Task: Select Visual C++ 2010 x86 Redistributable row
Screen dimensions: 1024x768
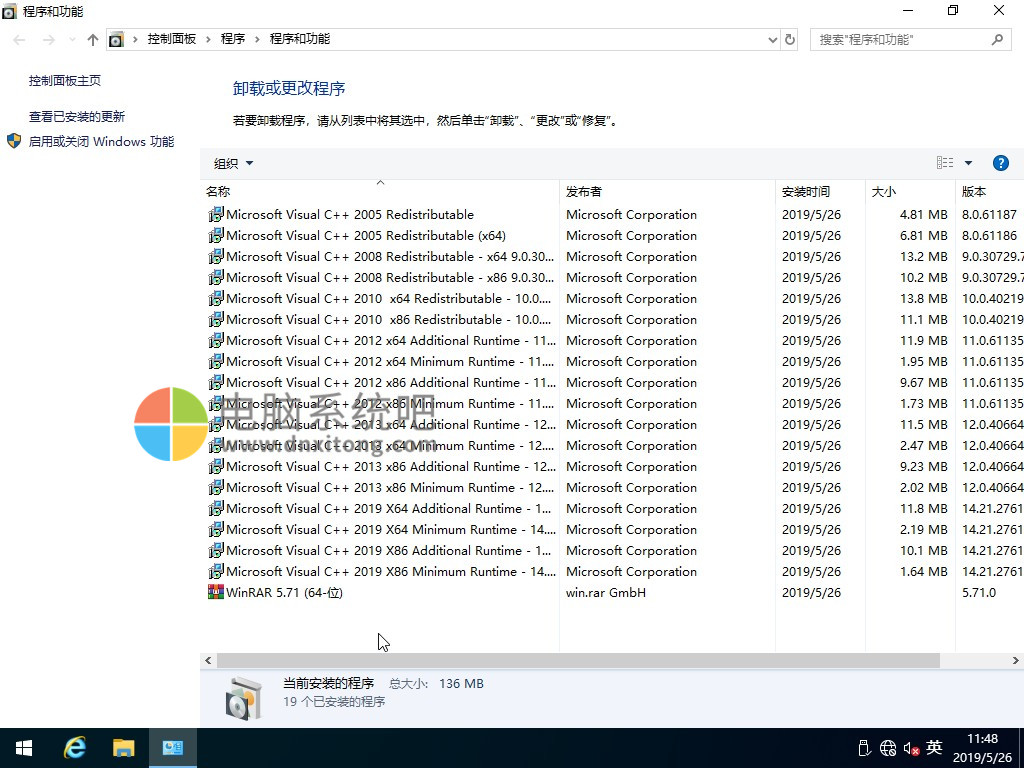Action: [x=612, y=319]
